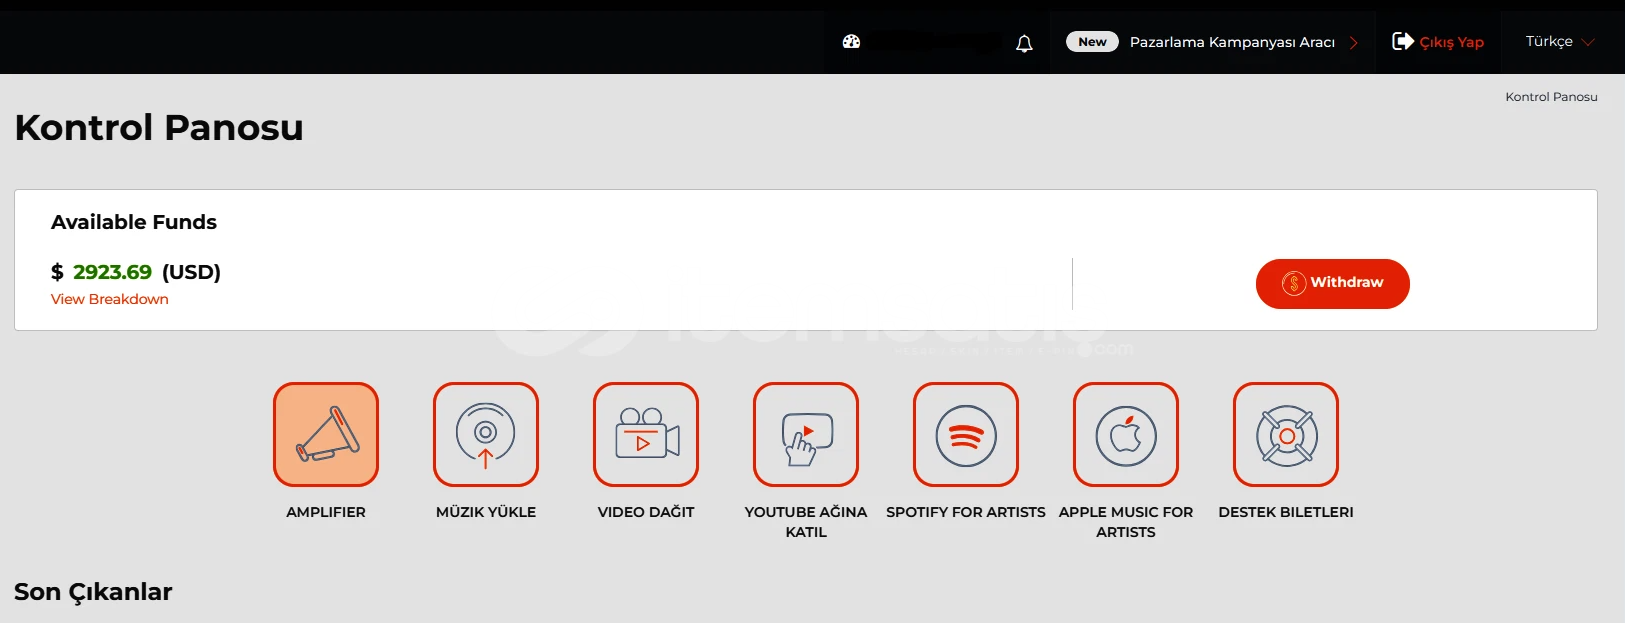Click the AMPLIFIER label
The height and width of the screenshot is (623, 1625).
point(326,512)
